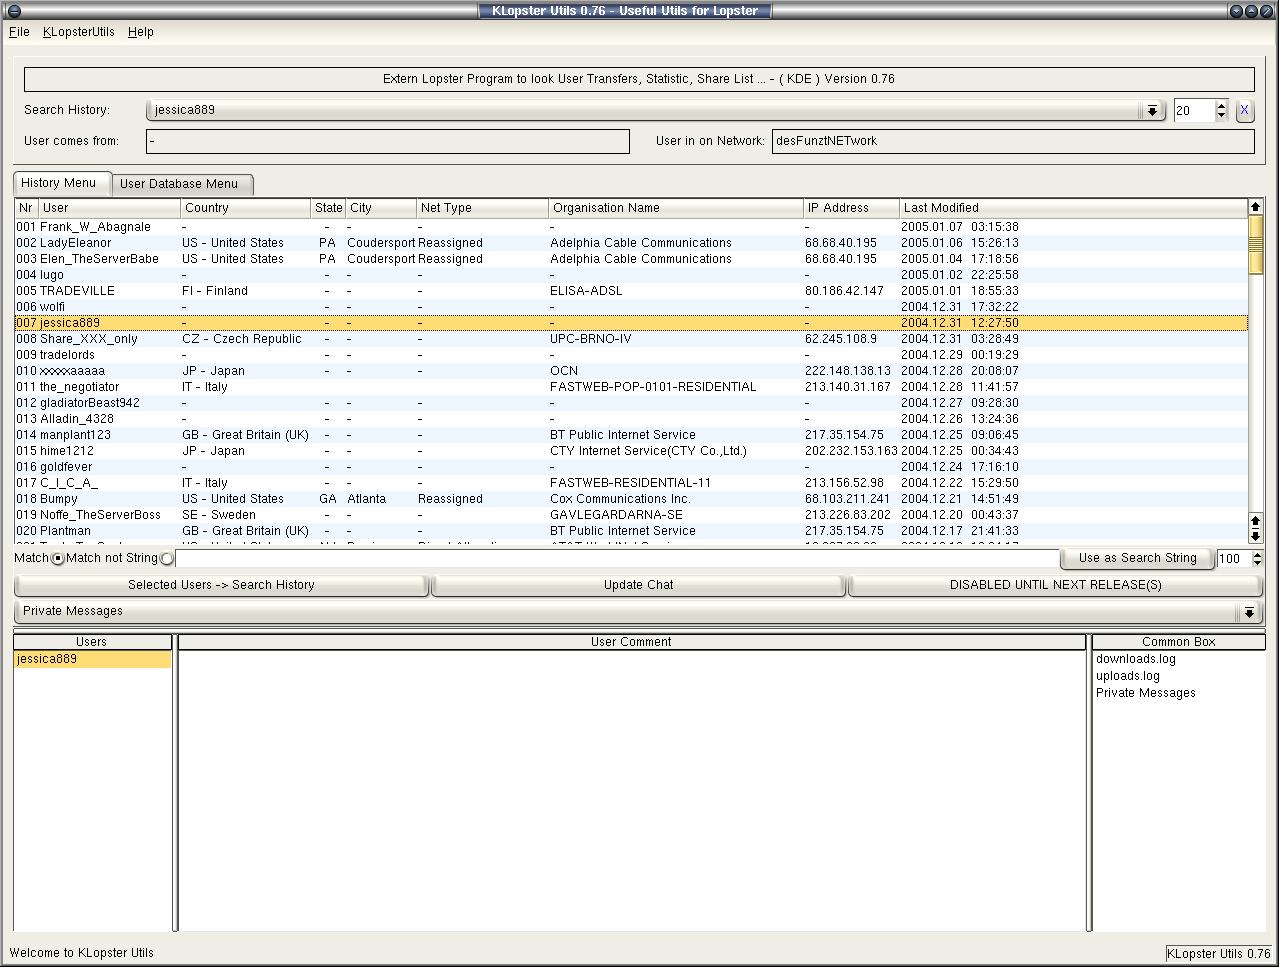Increase the value 100 next to Use as Search String
This screenshot has height=967, width=1279.
coord(1257,554)
